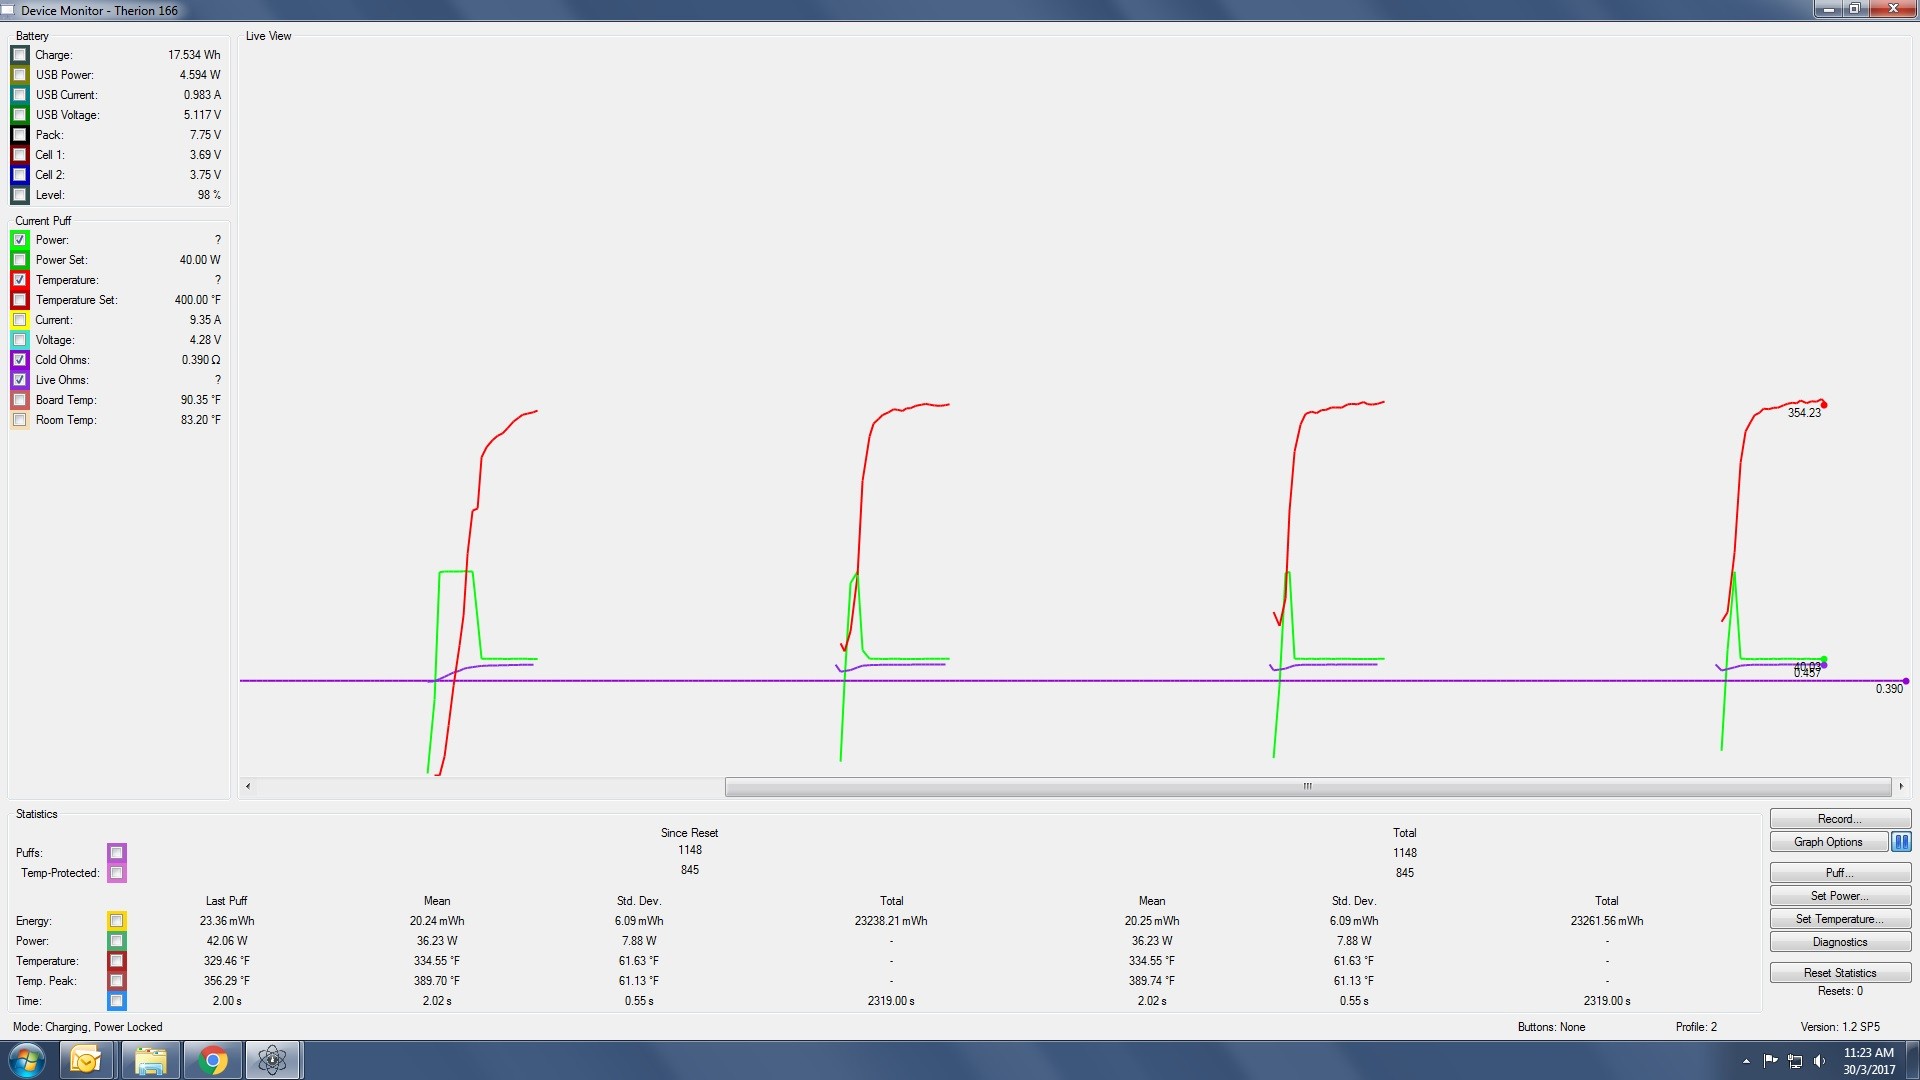Viewport: 1920px width, 1080px height.
Task: Click the Windows Start orb
Action: (27, 1060)
